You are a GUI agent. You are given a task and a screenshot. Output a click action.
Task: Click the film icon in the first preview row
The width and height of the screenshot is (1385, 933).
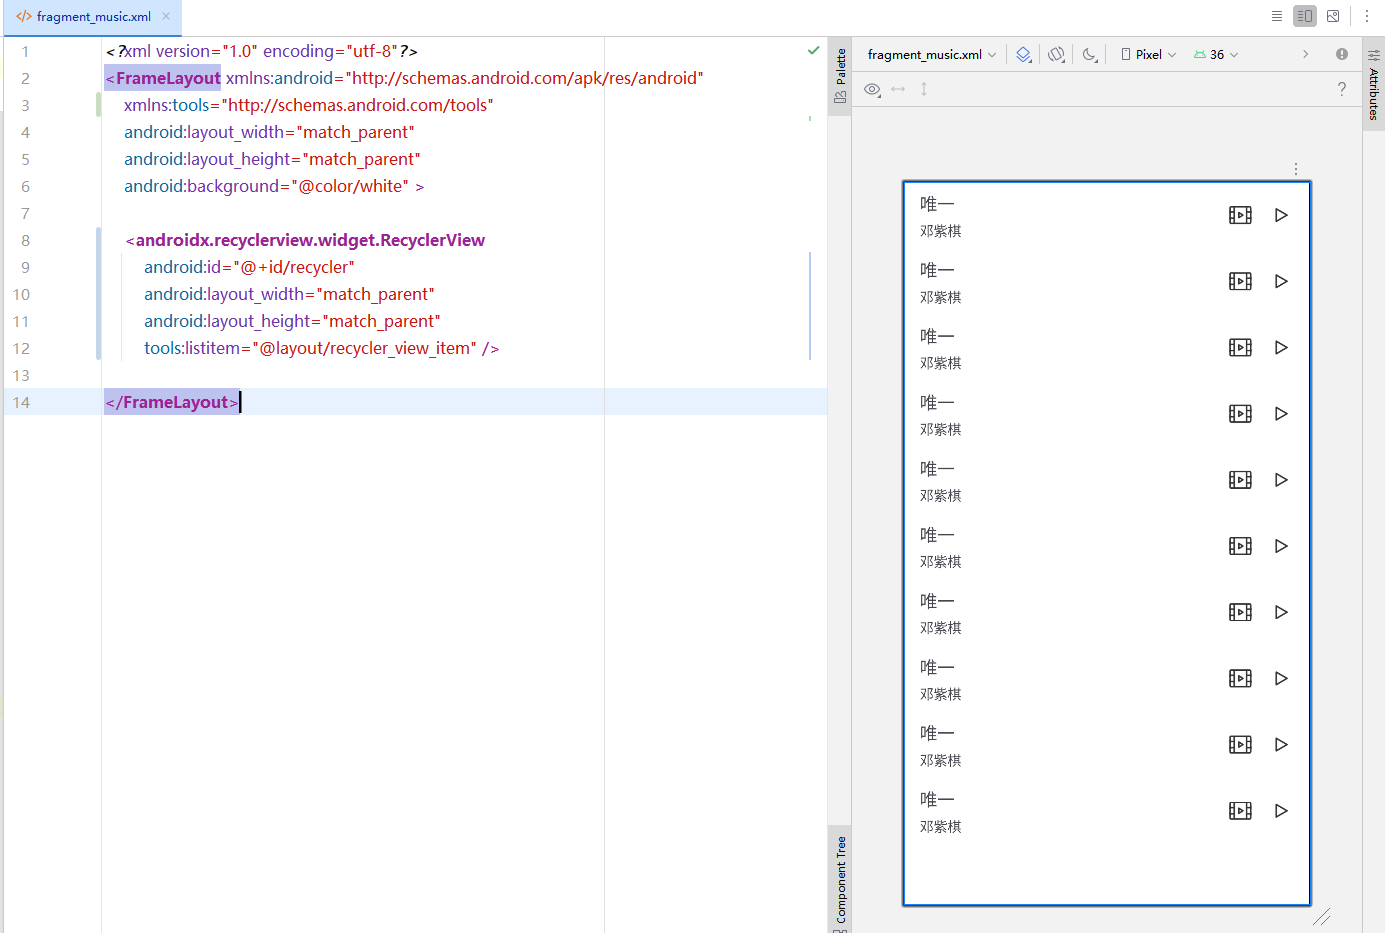tap(1240, 215)
